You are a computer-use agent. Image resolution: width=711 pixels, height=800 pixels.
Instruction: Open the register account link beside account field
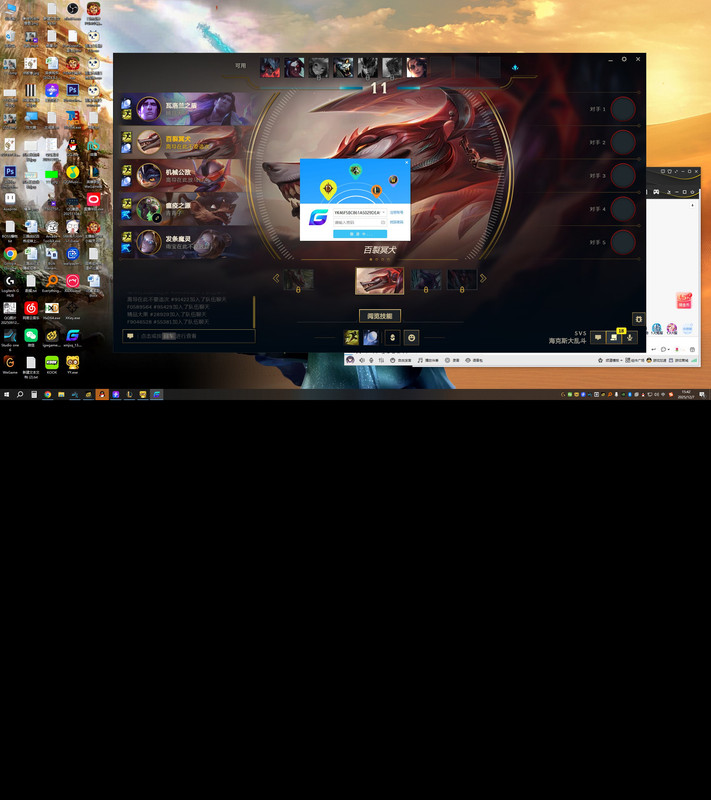(396, 212)
